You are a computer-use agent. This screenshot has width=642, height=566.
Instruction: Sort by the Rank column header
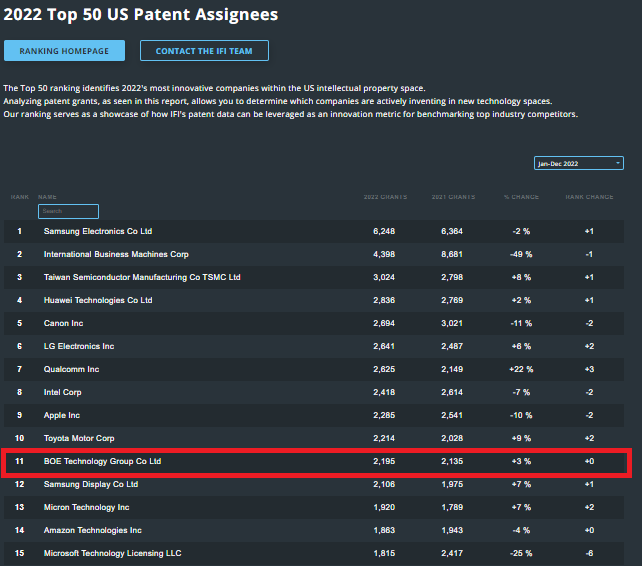20,197
